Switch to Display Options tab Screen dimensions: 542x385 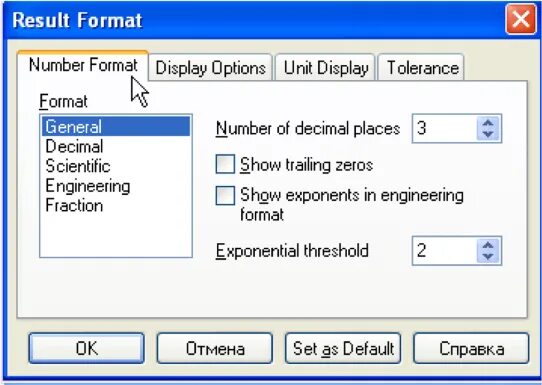[x=210, y=67]
